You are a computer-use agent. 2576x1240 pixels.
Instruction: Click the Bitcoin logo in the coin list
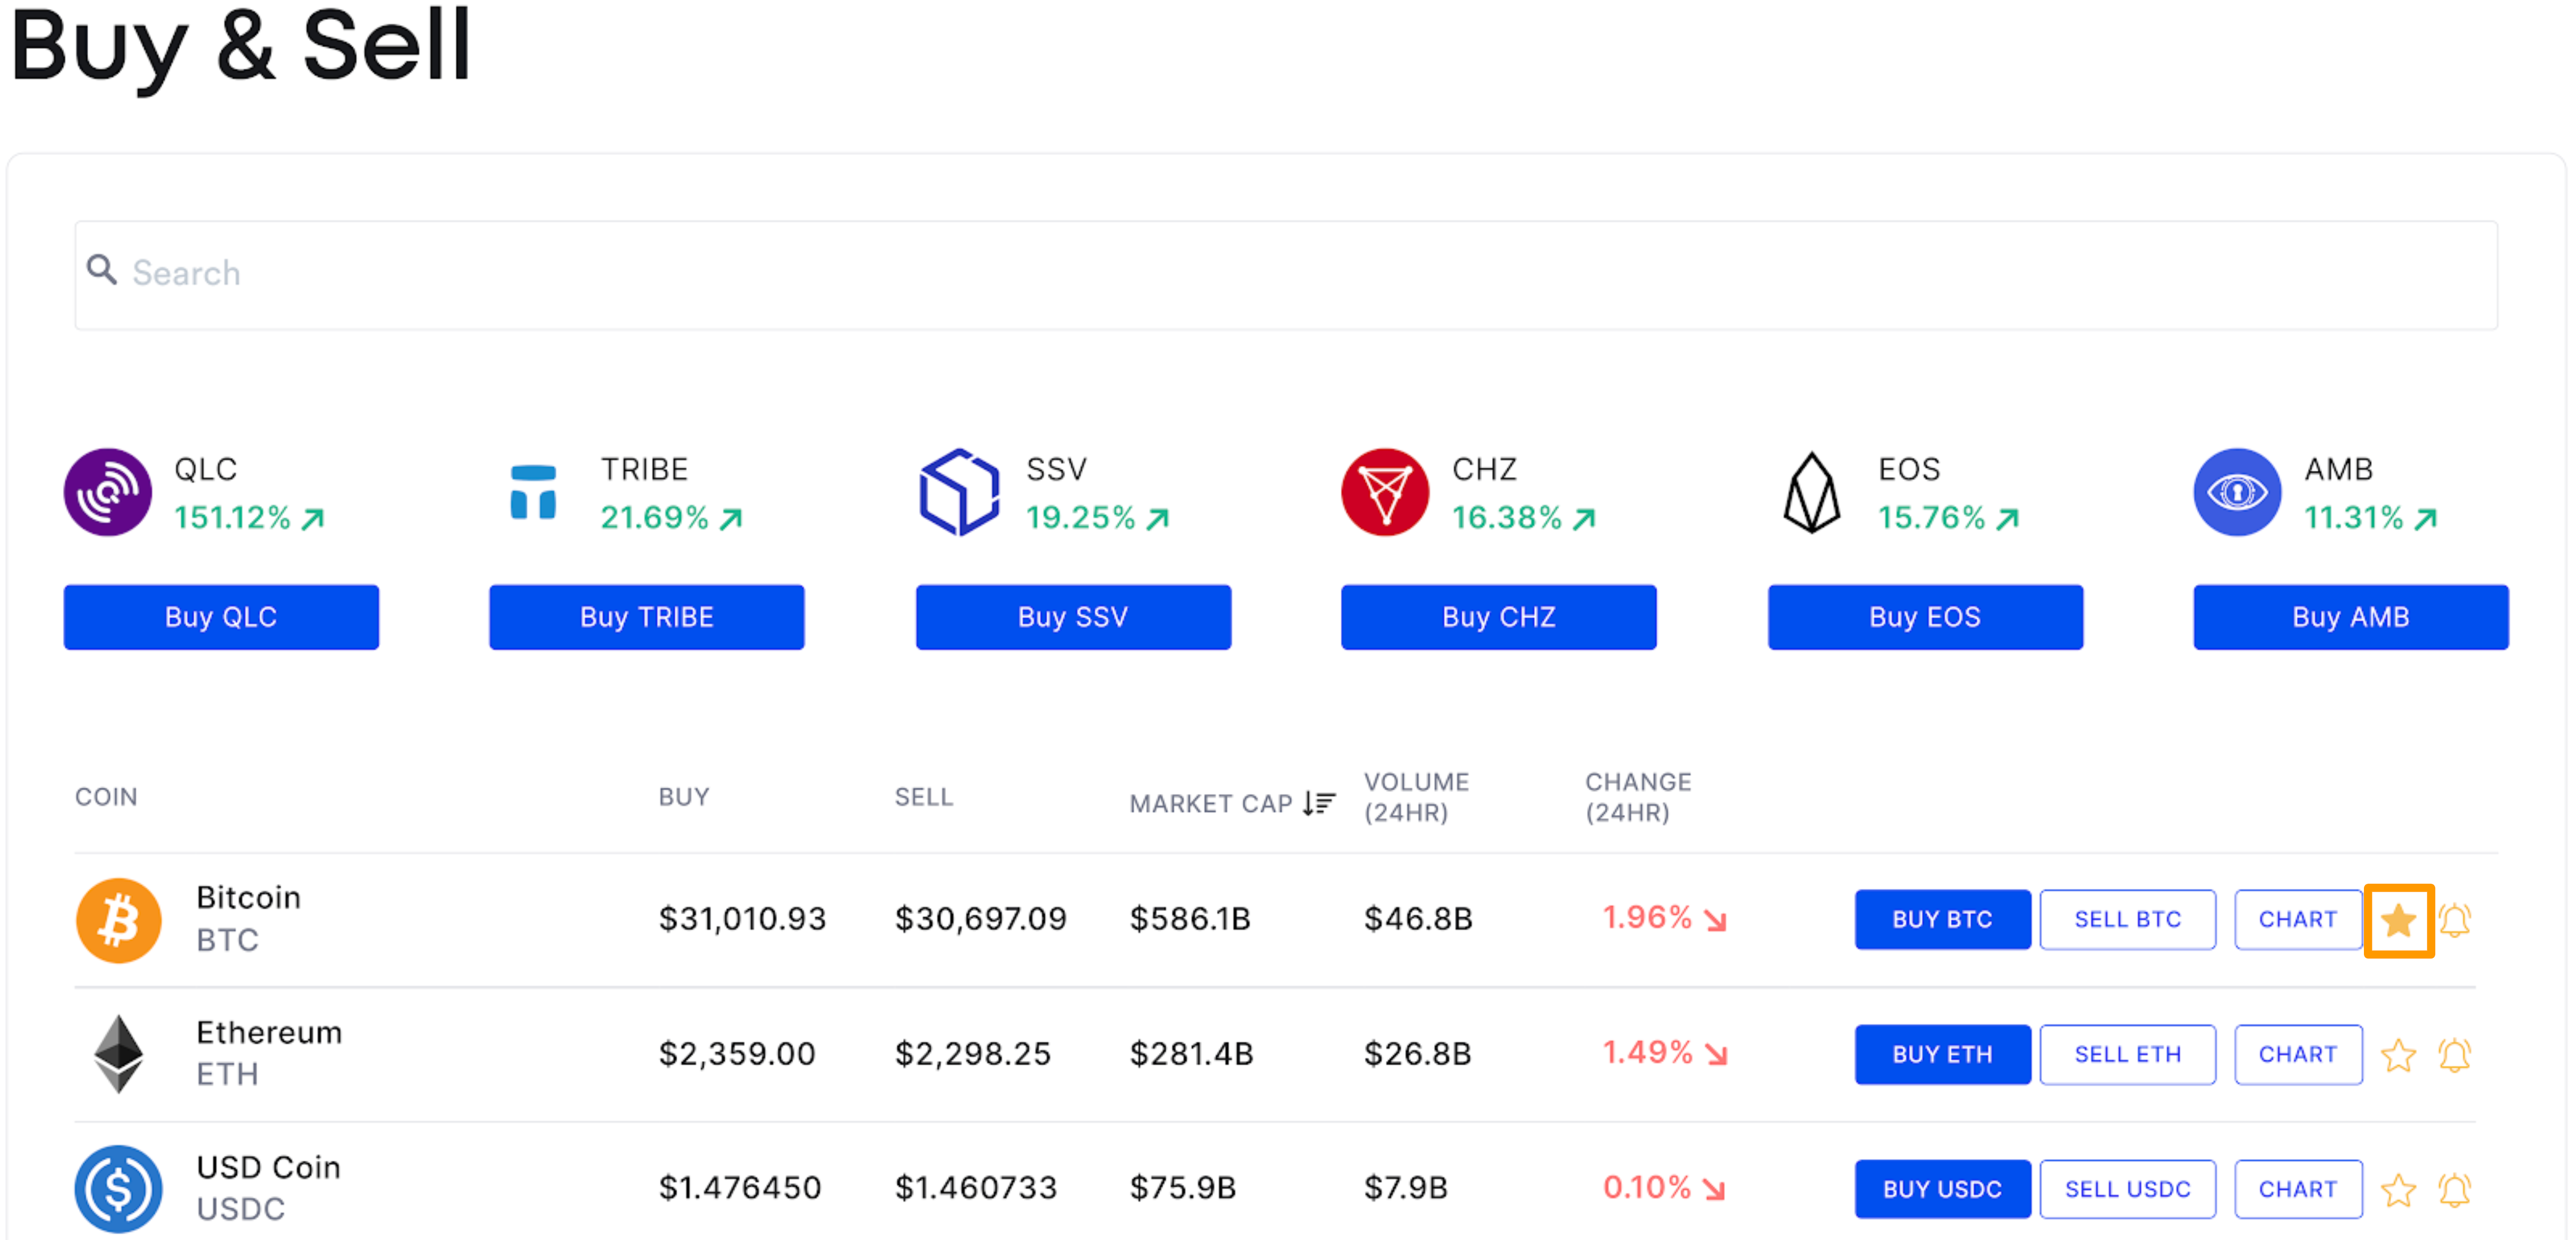click(x=119, y=919)
